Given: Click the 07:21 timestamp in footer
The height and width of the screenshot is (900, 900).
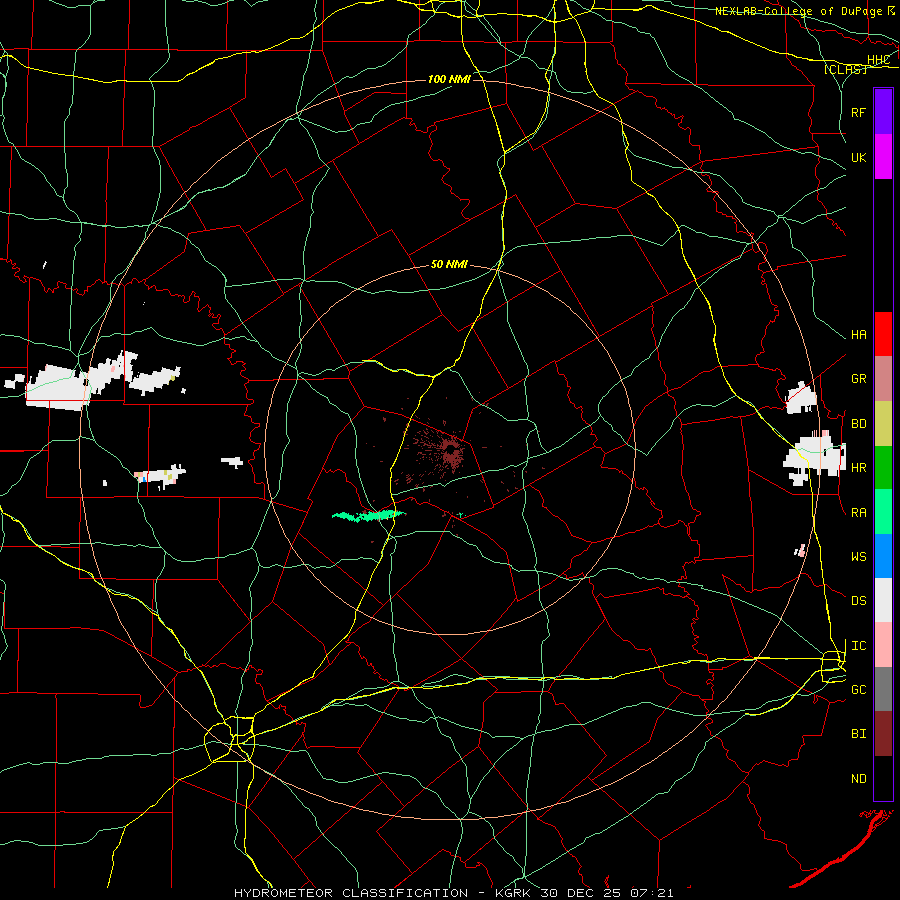Looking at the screenshot, I should pos(654,893).
